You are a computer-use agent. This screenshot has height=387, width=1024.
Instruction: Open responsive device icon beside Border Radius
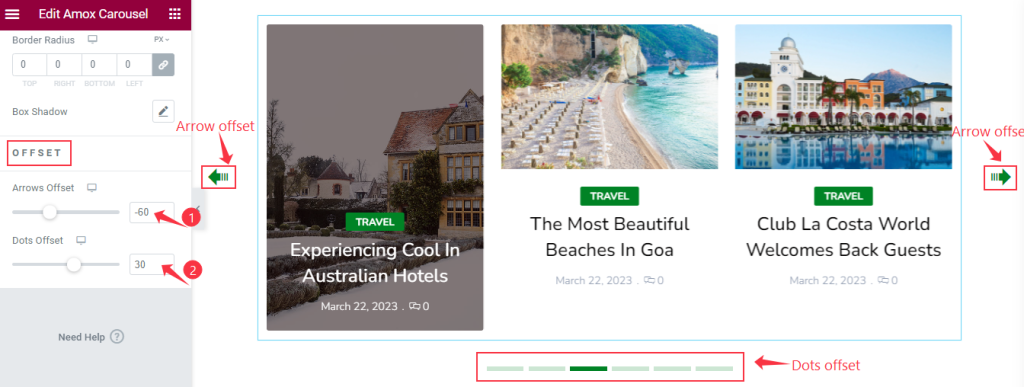click(x=93, y=40)
